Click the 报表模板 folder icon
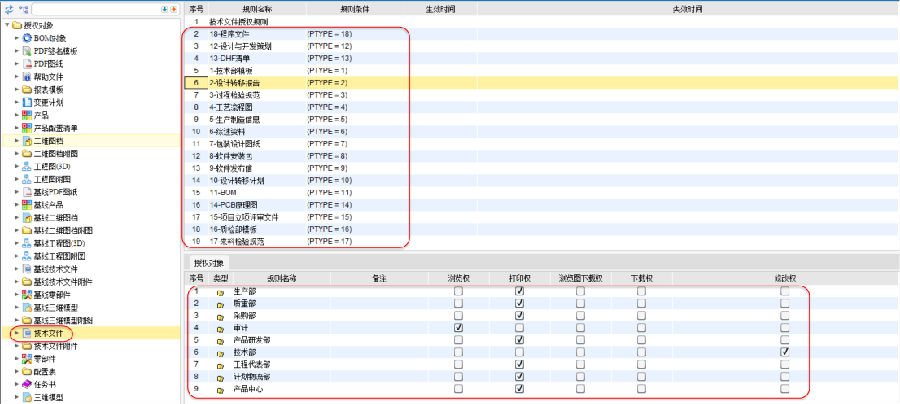Viewport: 900px width, 404px height. click(x=27, y=90)
